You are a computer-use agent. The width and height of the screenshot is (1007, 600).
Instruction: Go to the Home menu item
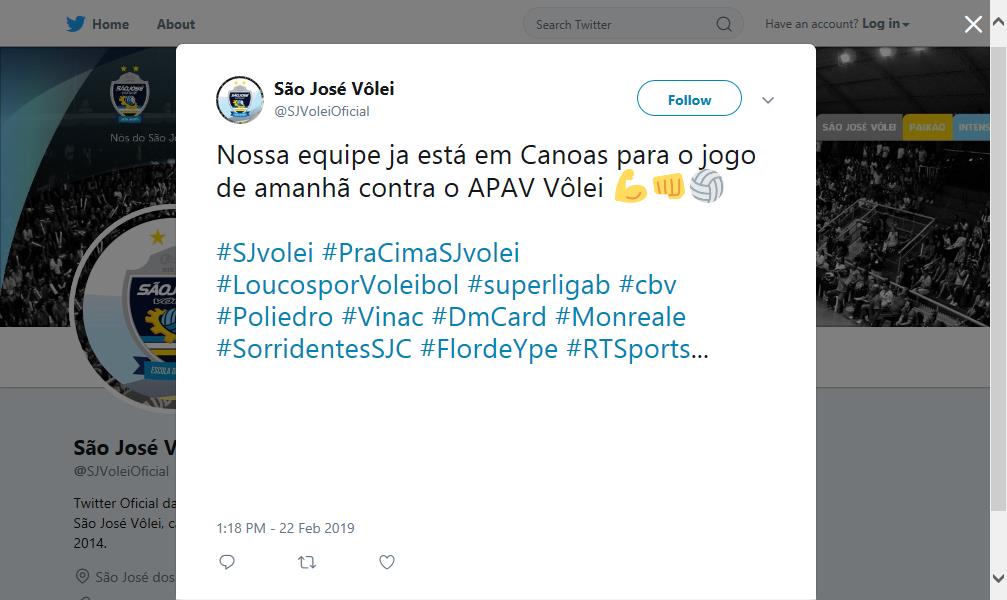pyautogui.click(x=110, y=24)
